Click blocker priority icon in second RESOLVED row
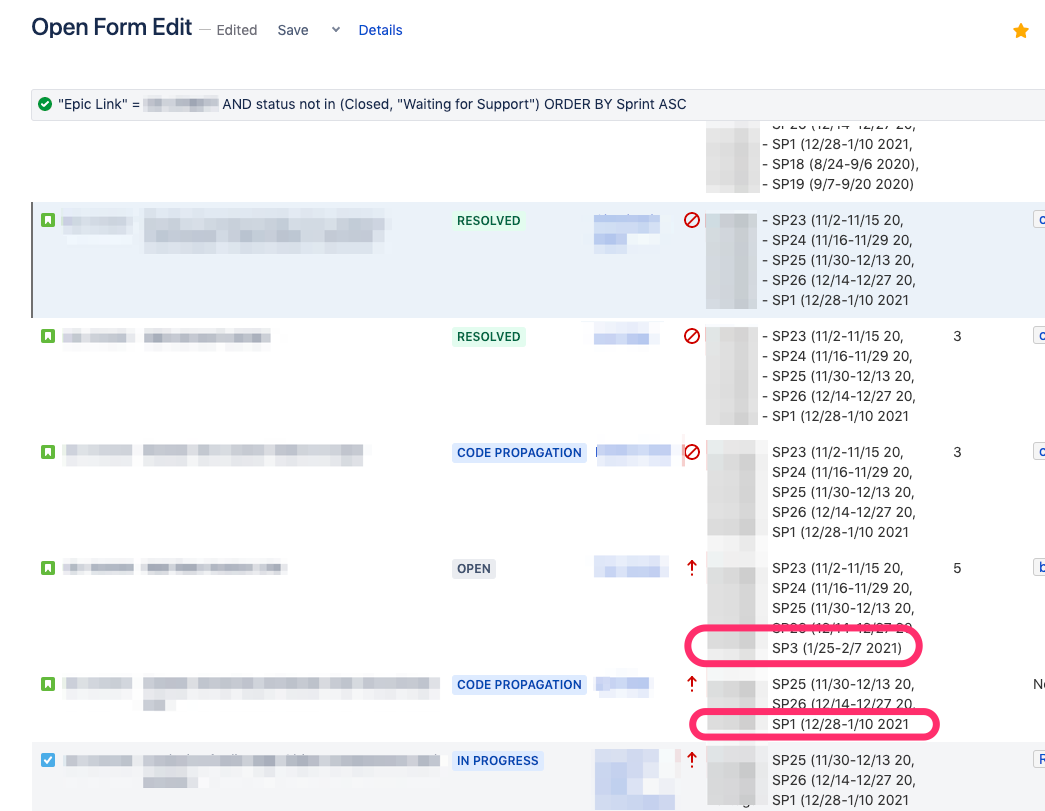 pyautogui.click(x=692, y=336)
